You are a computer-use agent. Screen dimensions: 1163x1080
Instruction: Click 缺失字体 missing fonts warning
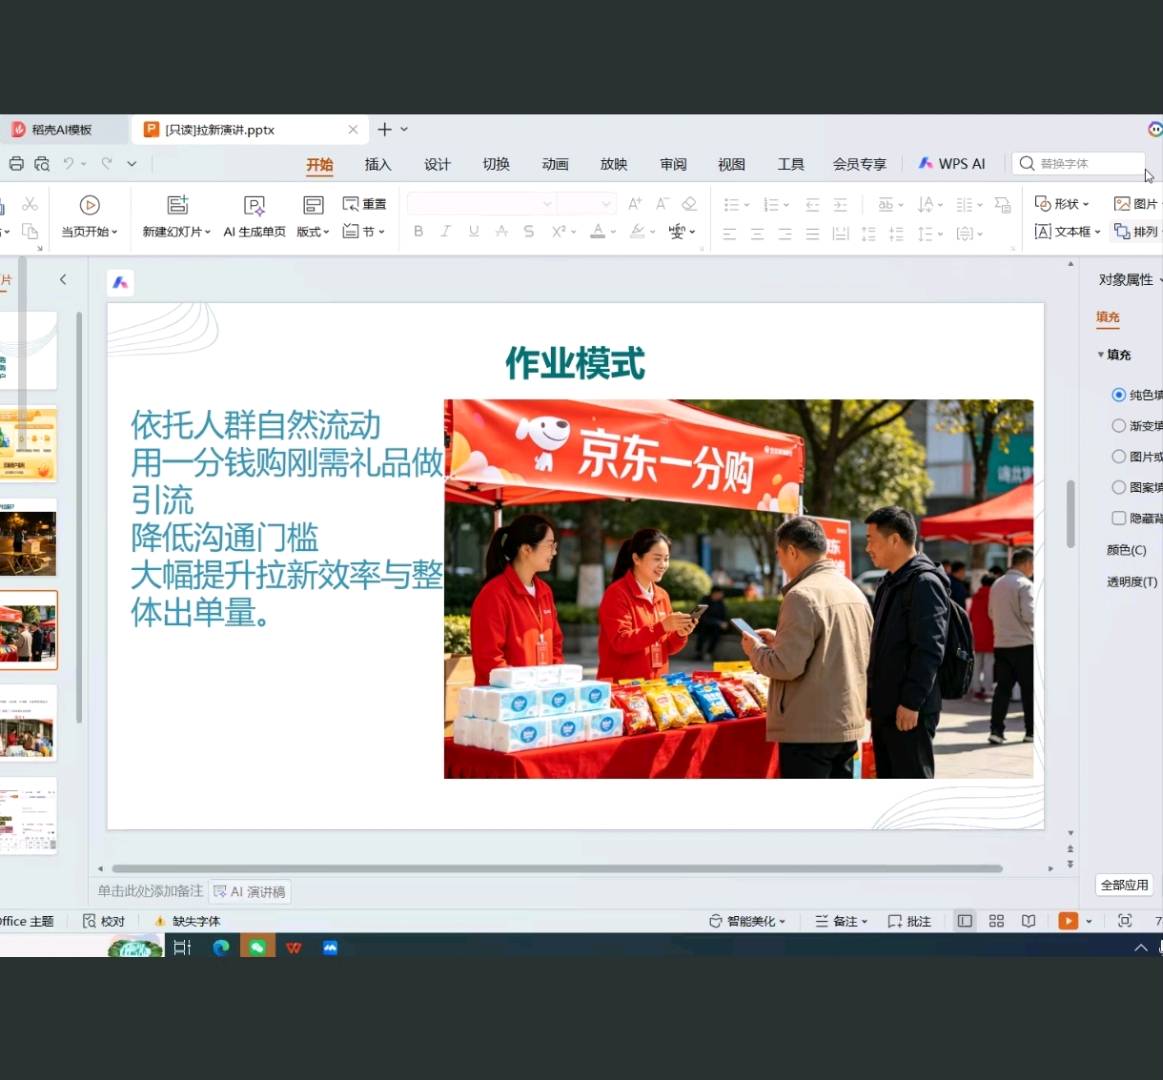pos(187,921)
